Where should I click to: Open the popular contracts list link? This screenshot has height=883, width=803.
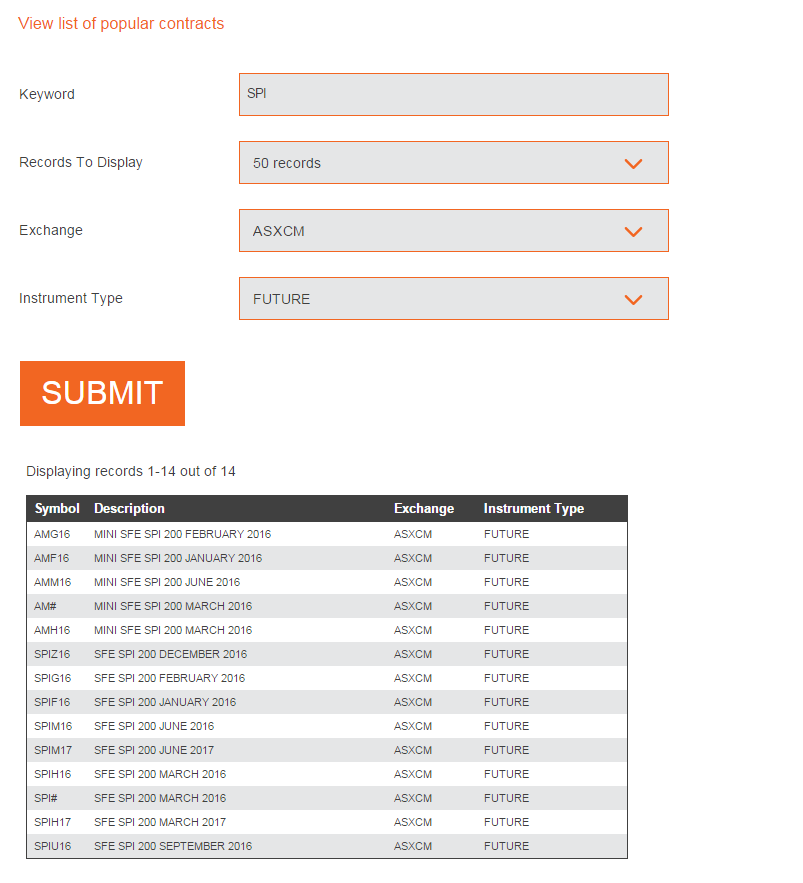click(121, 23)
